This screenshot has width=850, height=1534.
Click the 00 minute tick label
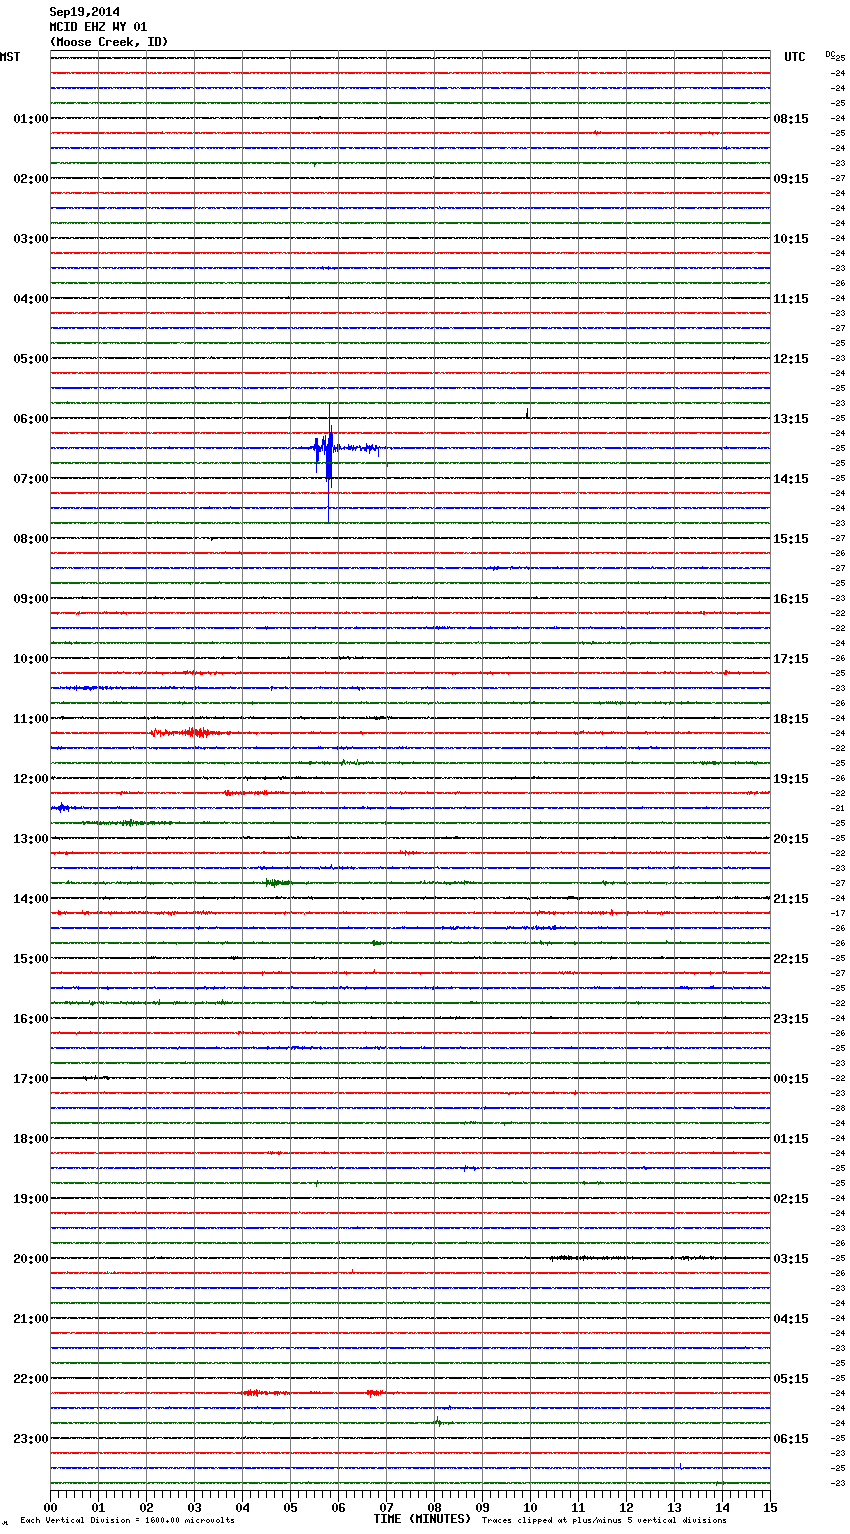[50, 1507]
